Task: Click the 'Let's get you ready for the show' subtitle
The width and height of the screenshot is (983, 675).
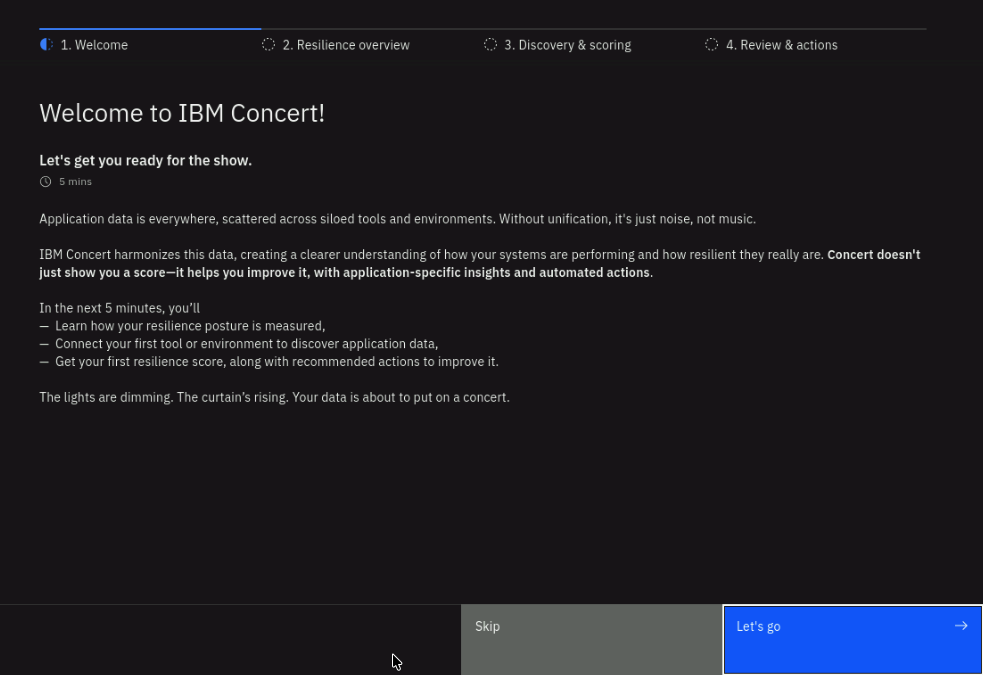Action: 145,160
